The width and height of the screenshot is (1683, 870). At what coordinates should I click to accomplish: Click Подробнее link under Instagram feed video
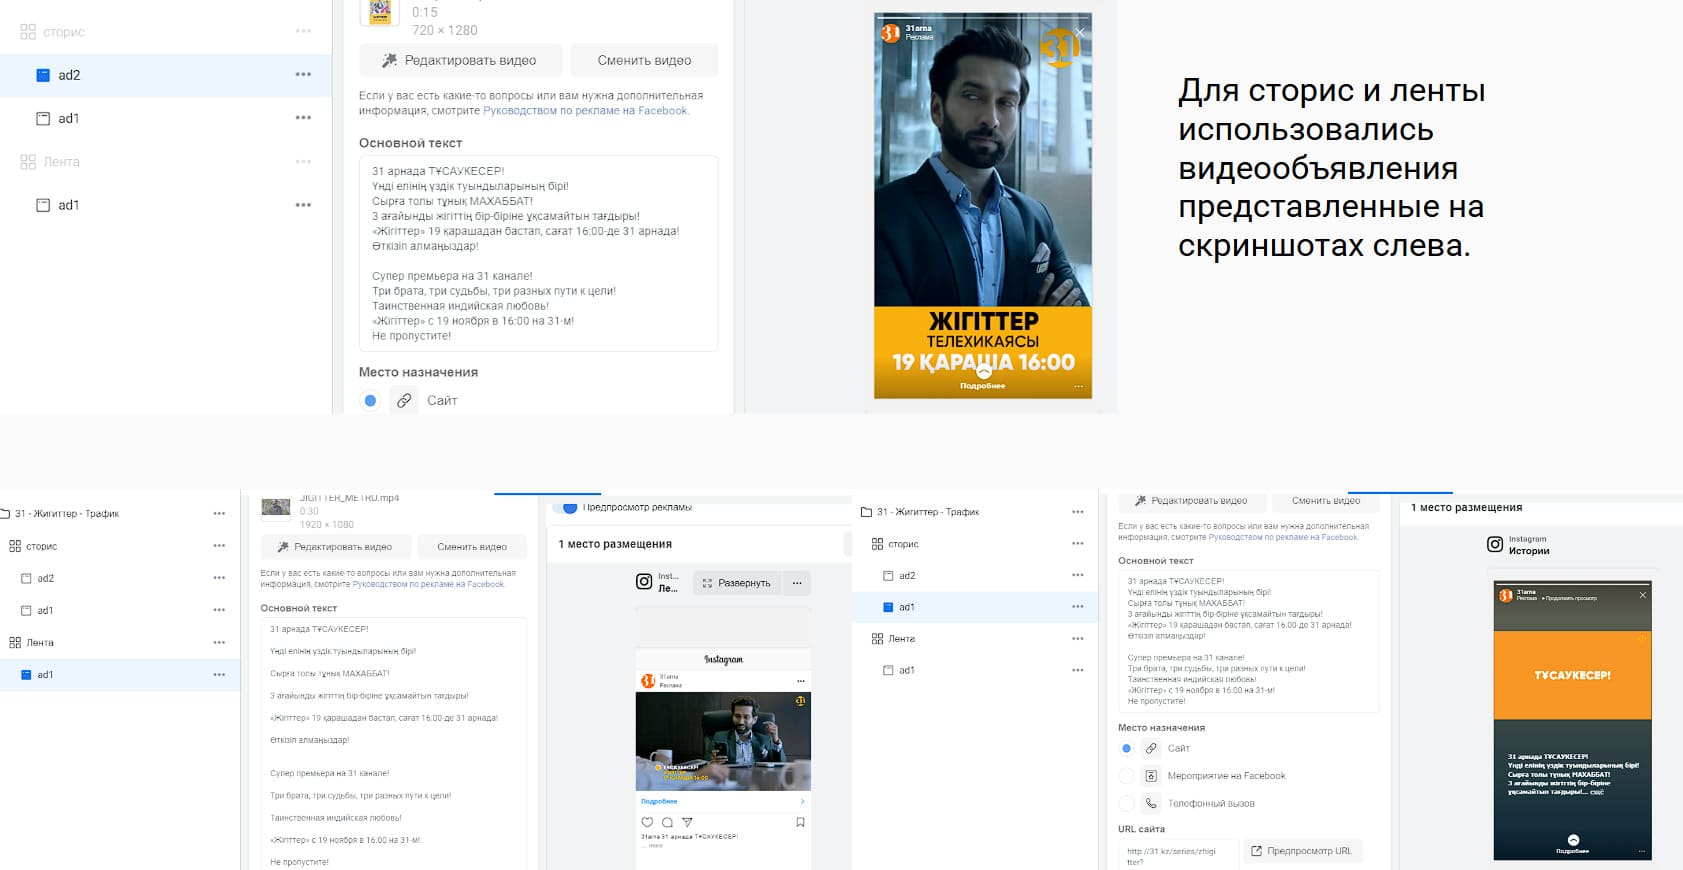659,801
